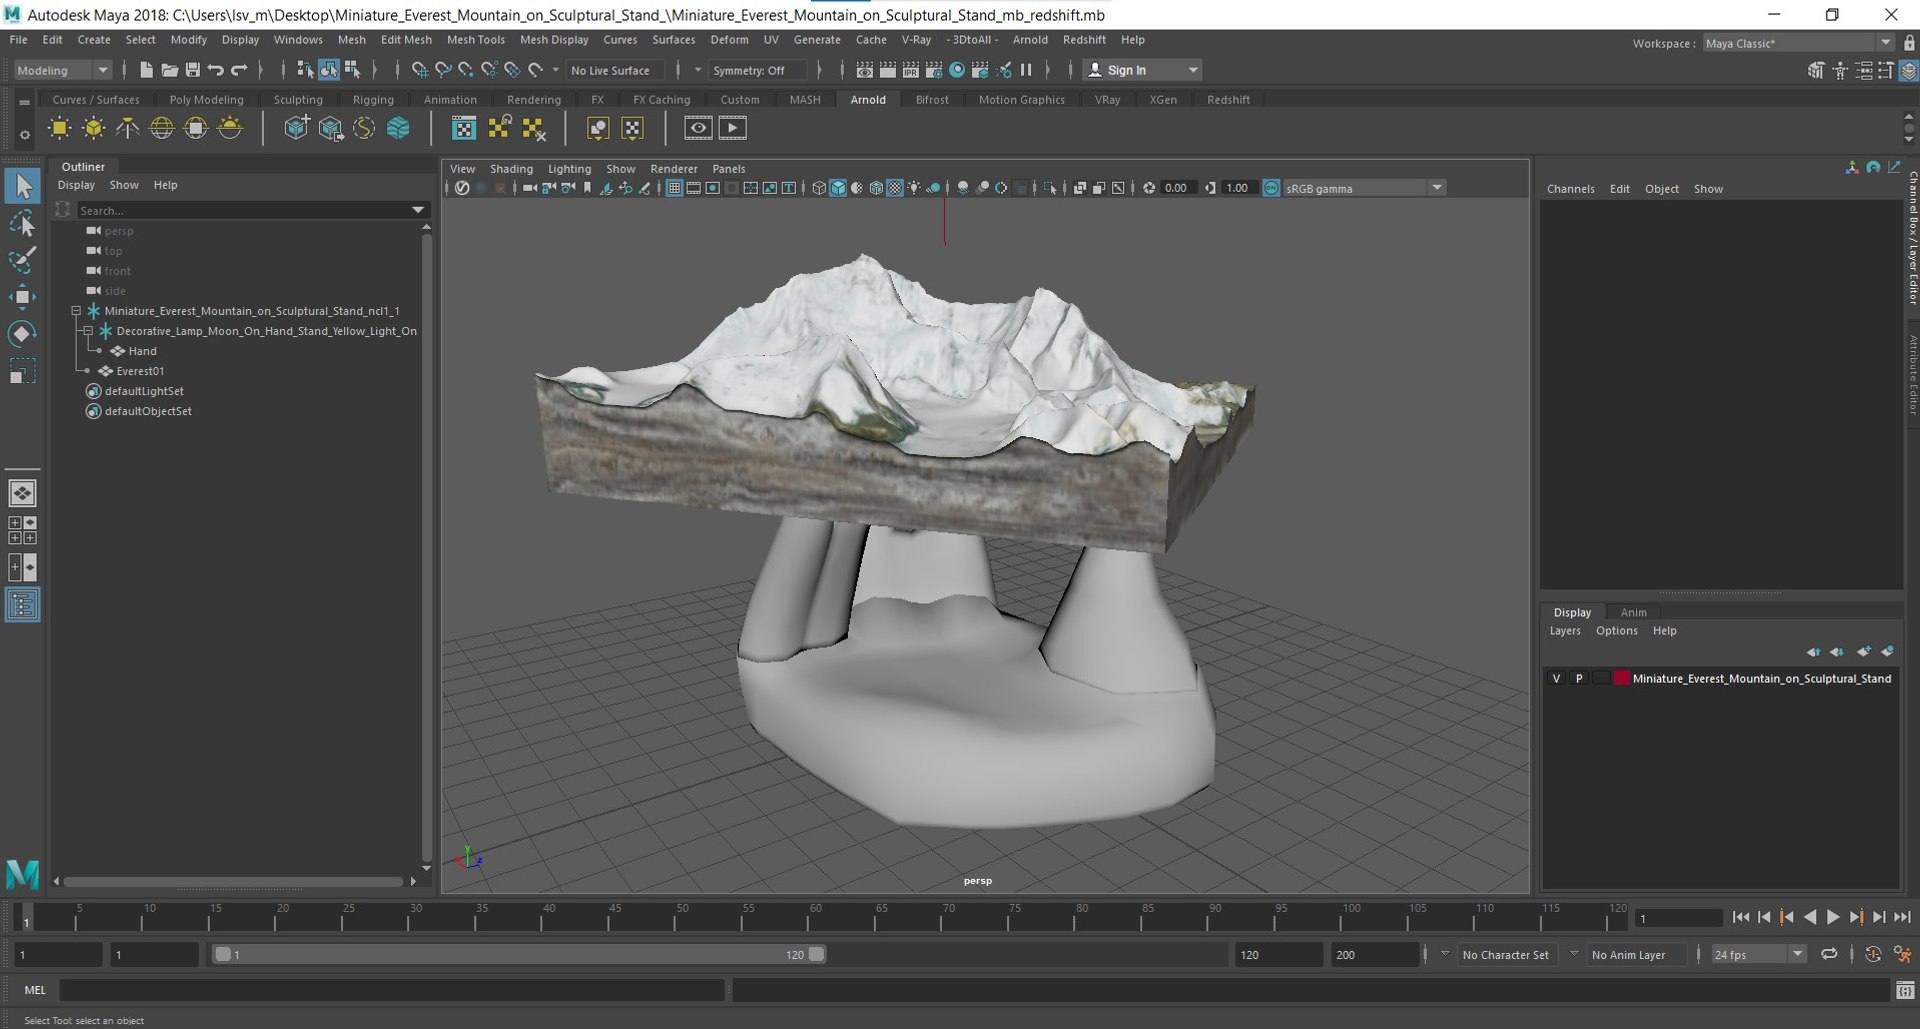Screen dimensions: 1920x1029
Task: Open sRGB gamma view transform dropdown
Action: tap(1365, 188)
